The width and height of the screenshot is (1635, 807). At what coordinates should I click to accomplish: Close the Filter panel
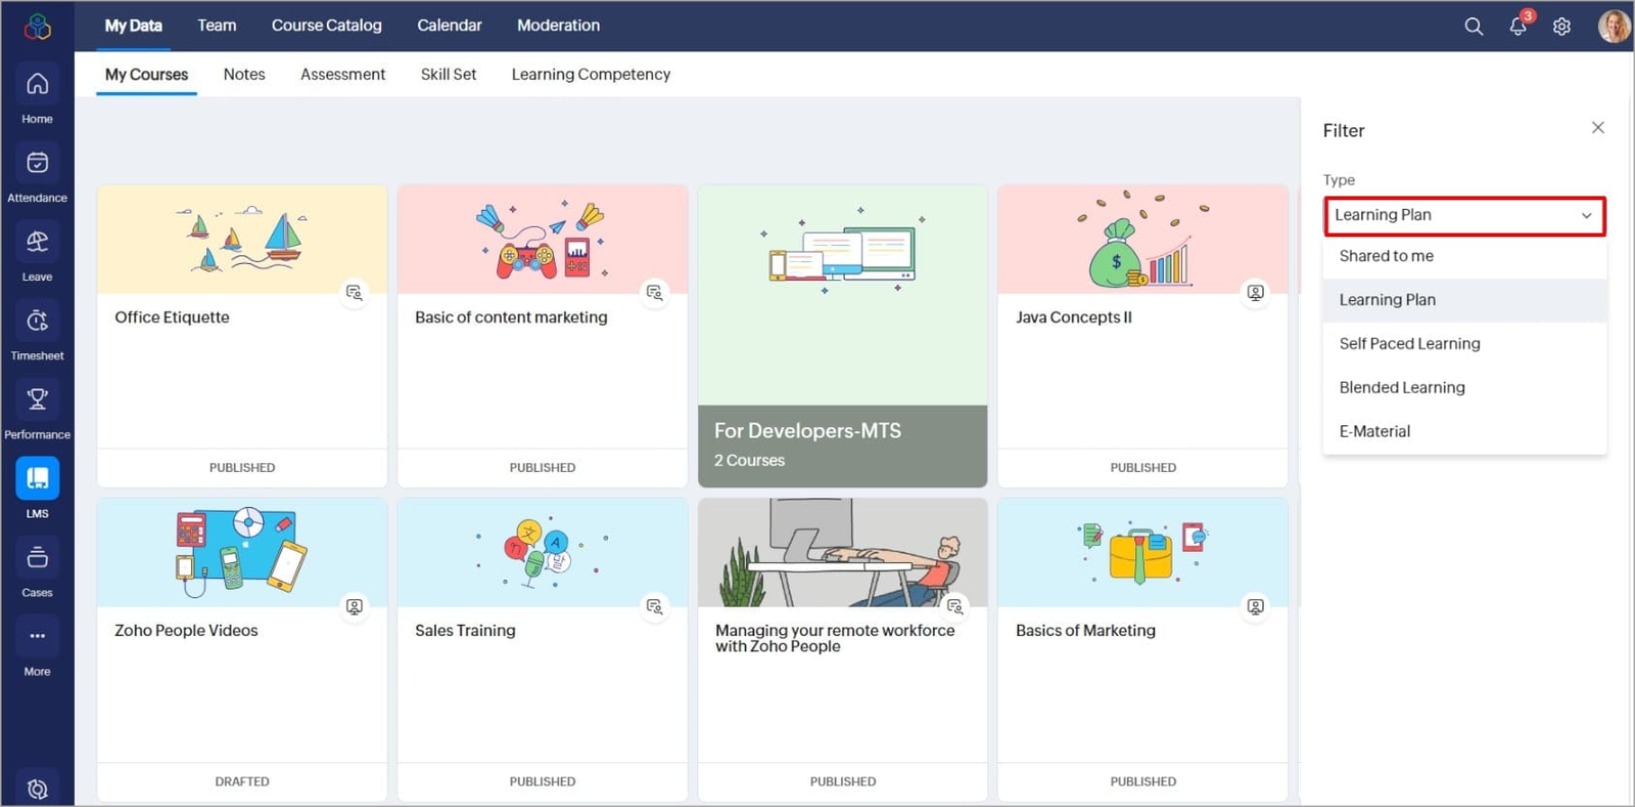pyautogui.click(x=1597, y=128)
